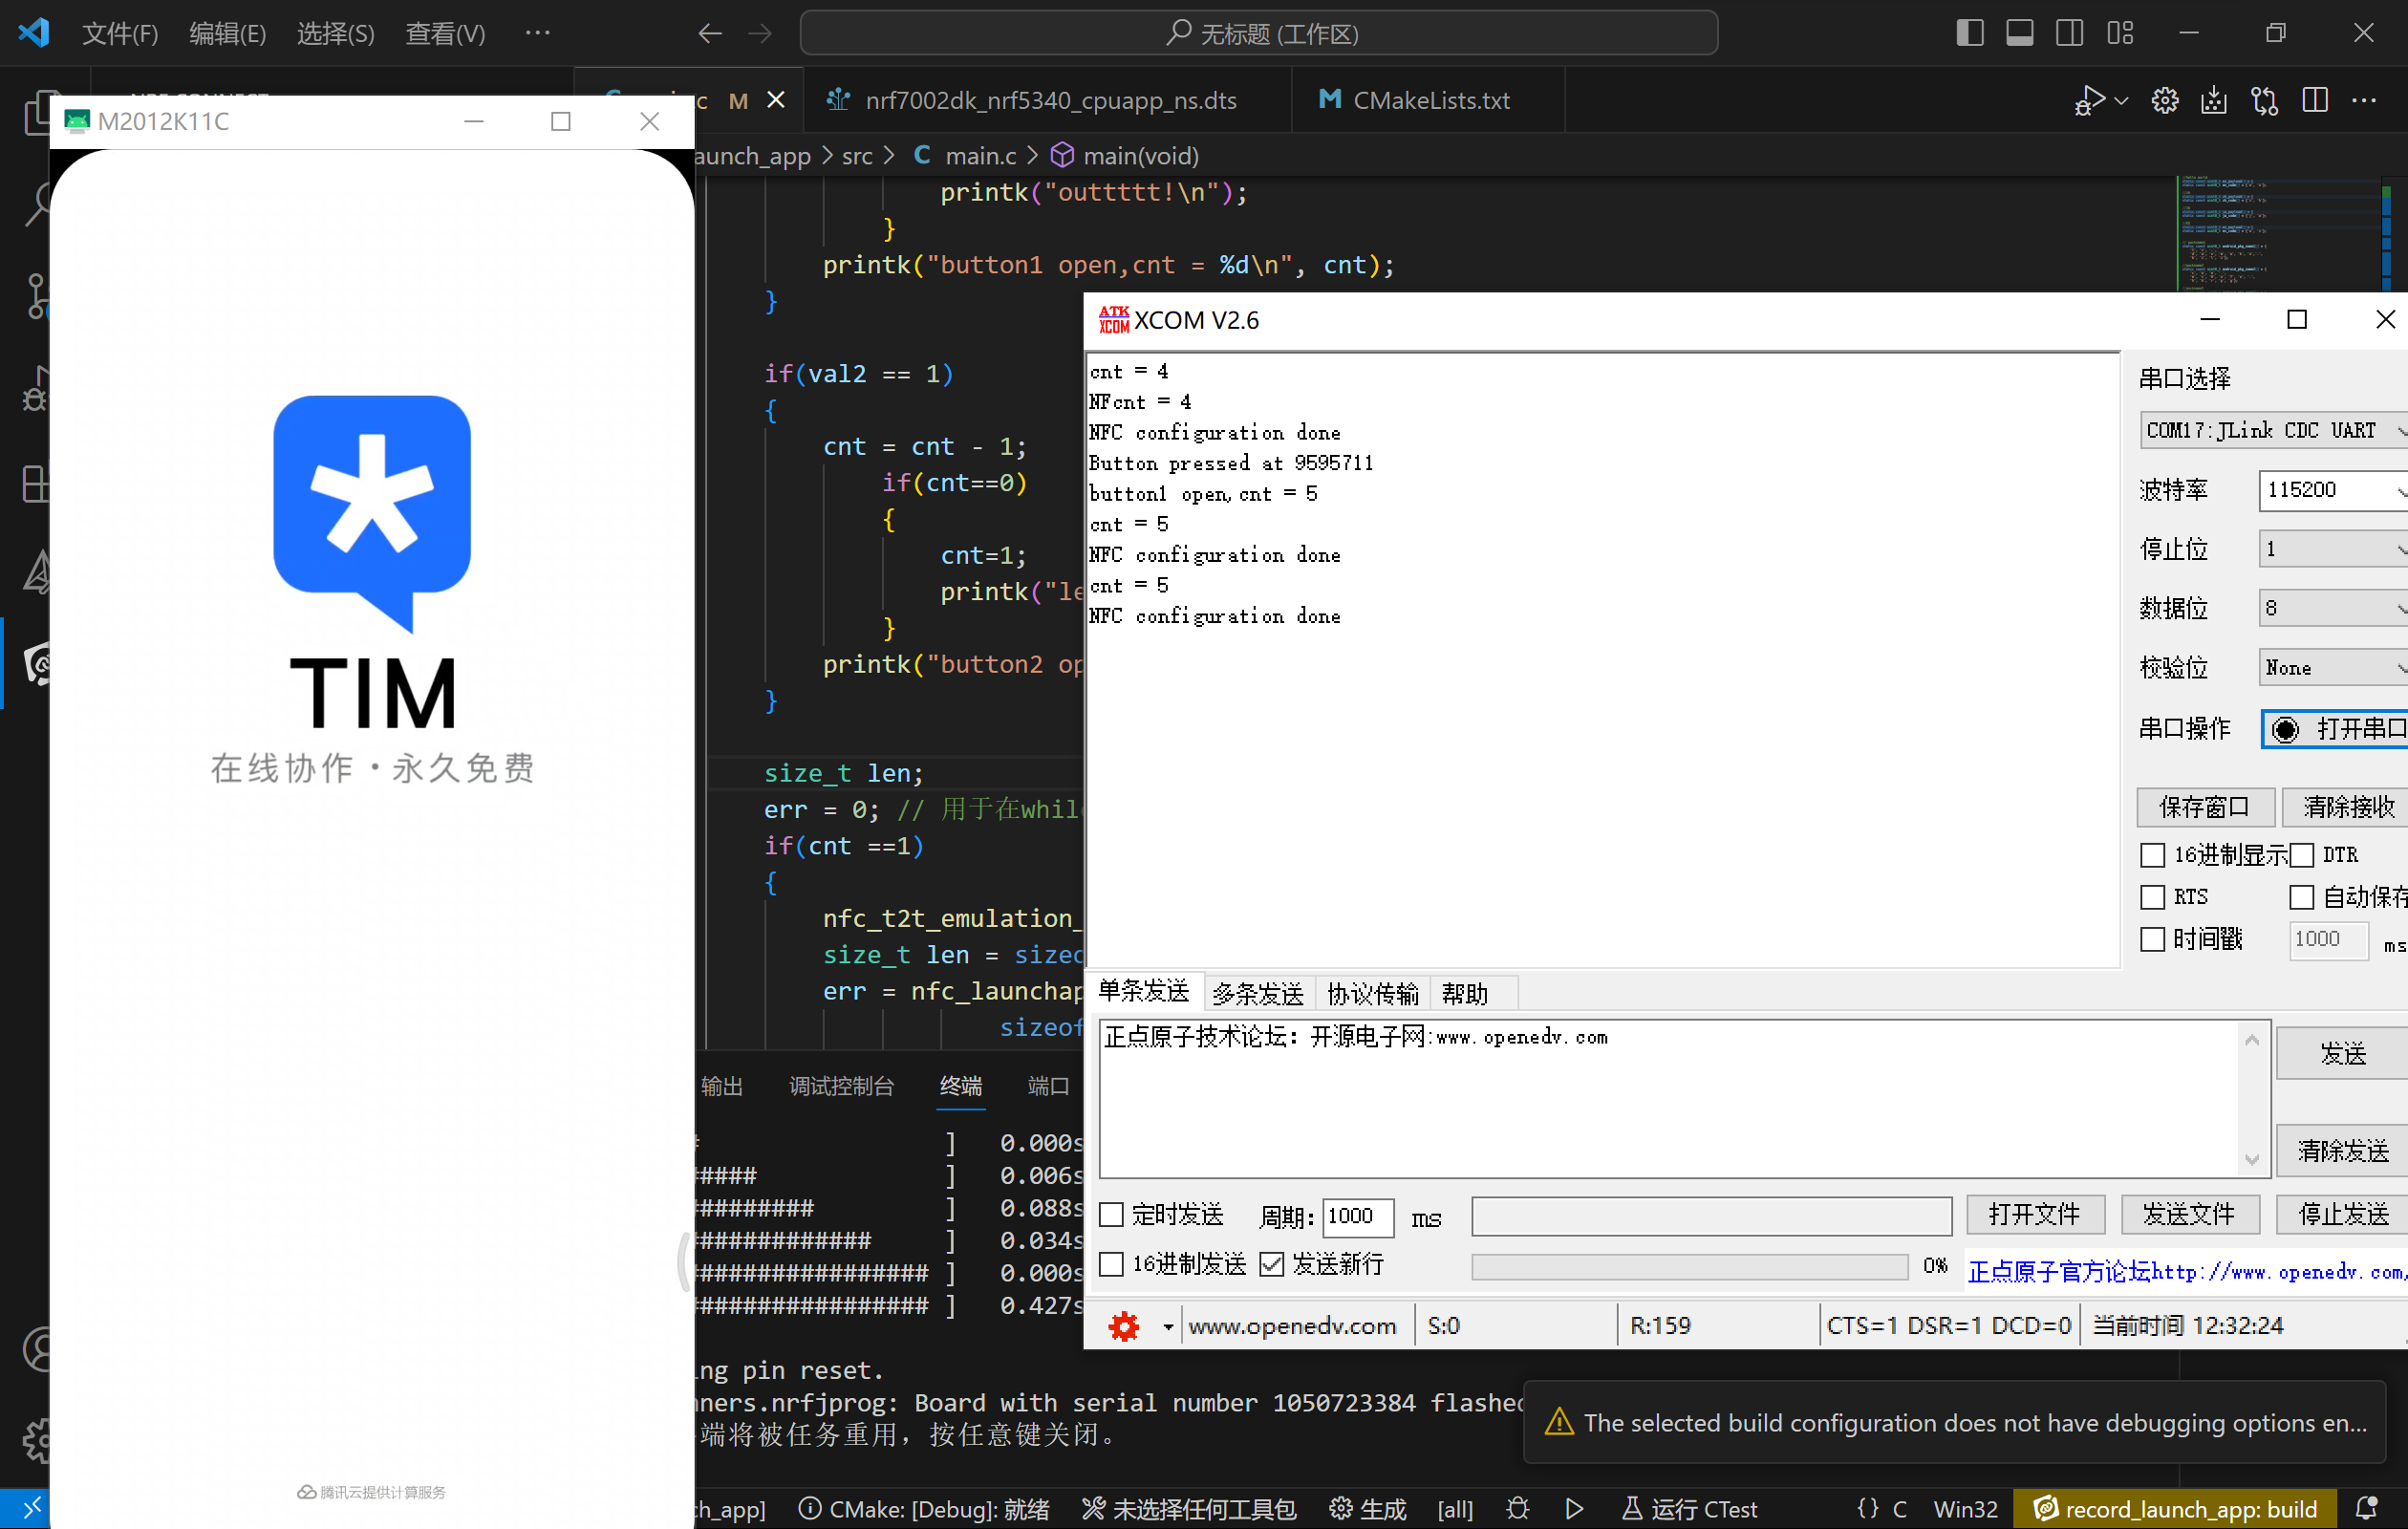Open the 编辑(E) menu
Screen dimensions: 2408x1529
tap(228, 34)
